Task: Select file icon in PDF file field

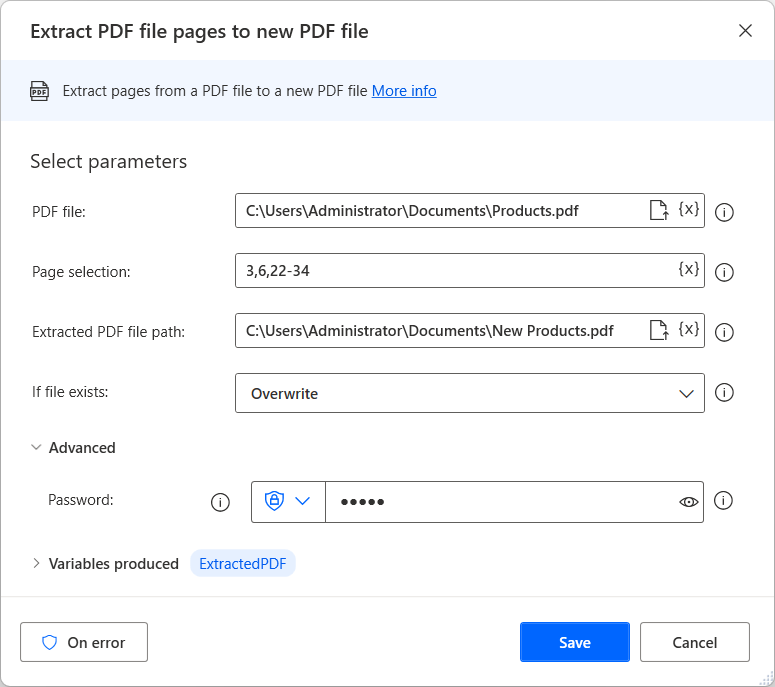Action: 659,210
